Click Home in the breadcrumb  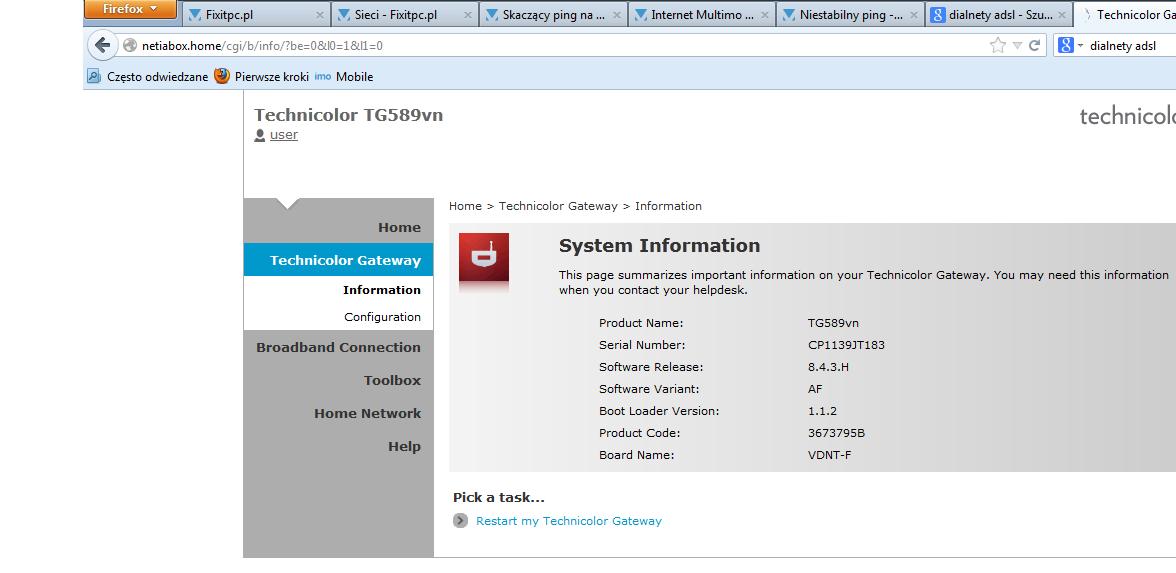465,206
